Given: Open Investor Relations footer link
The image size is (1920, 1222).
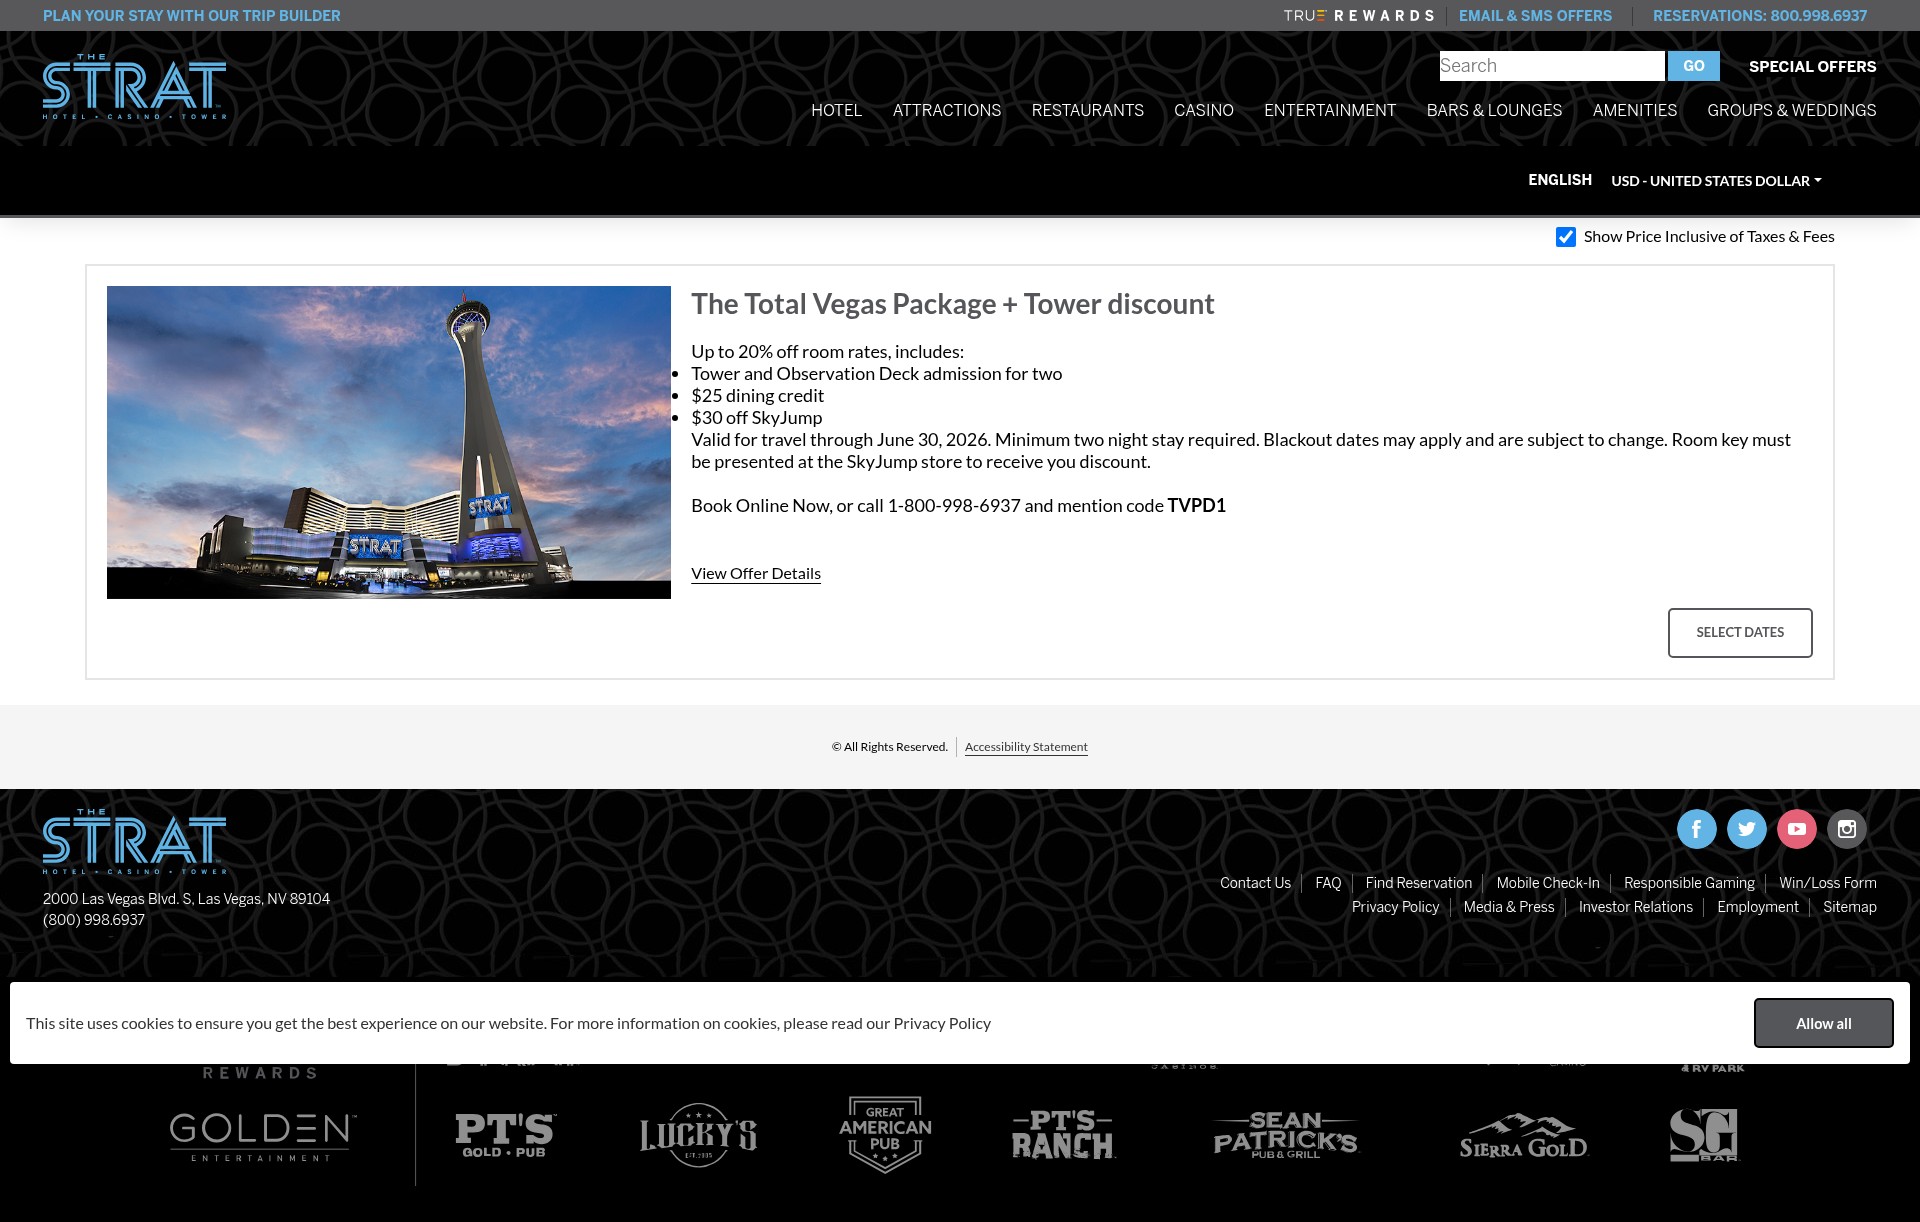Looking at the screenshot, I should (1635, 907).
